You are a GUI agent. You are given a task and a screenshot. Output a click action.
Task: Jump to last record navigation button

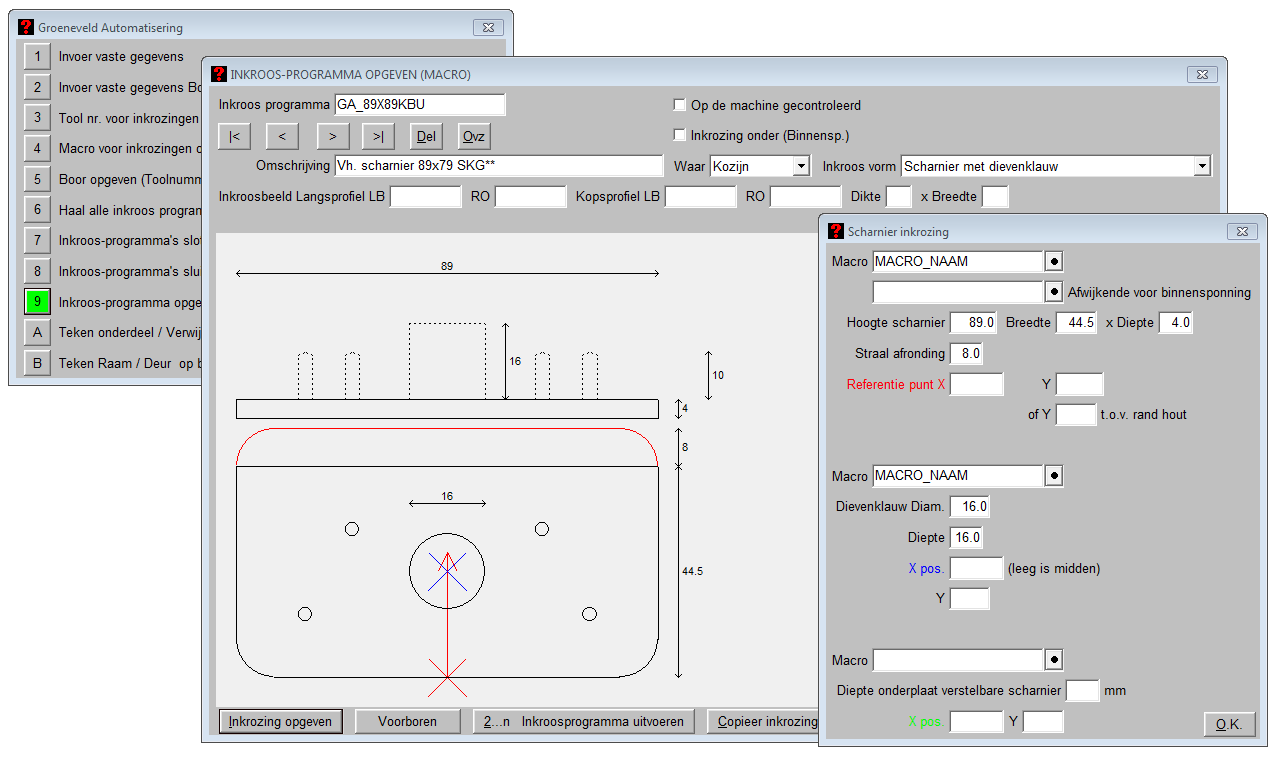pos(378,136)
